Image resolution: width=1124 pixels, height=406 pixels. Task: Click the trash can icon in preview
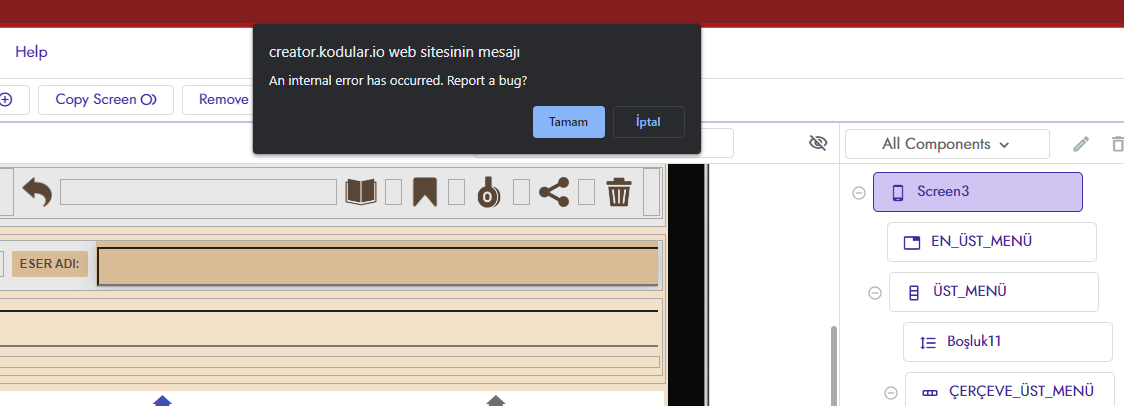pos(619,191)
